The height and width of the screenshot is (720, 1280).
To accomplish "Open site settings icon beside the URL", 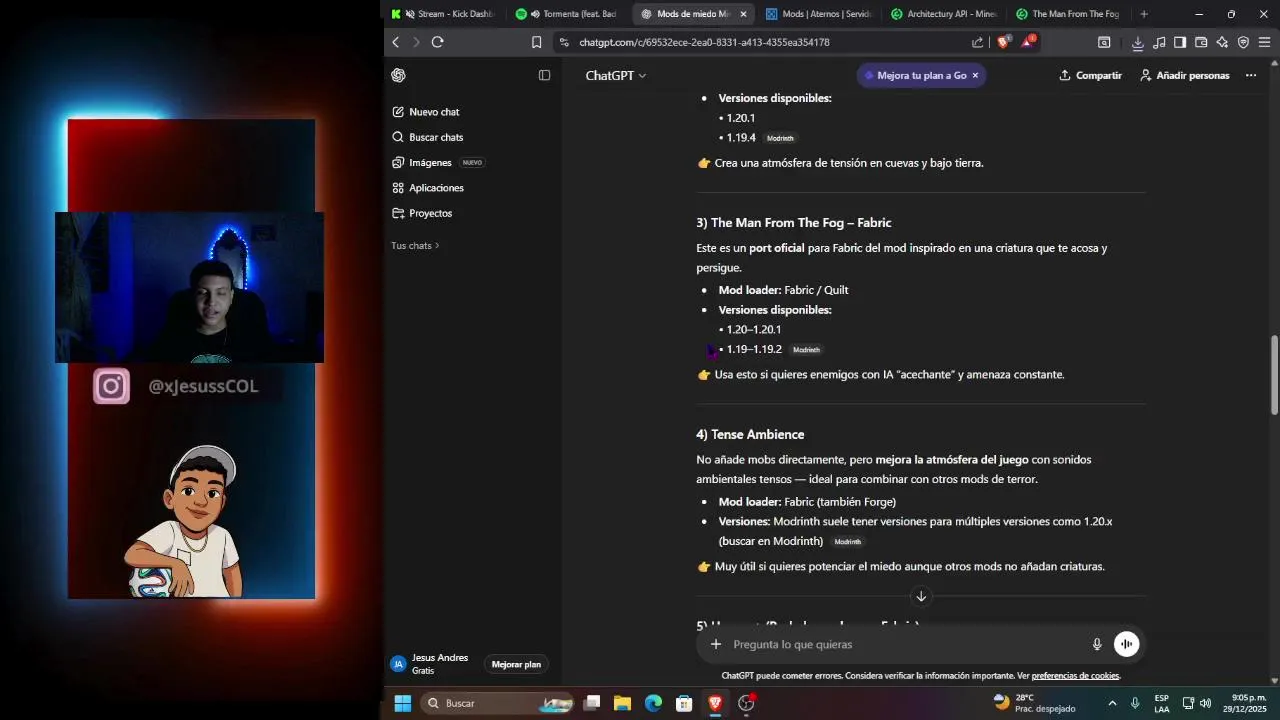I will tap(564, 42).
